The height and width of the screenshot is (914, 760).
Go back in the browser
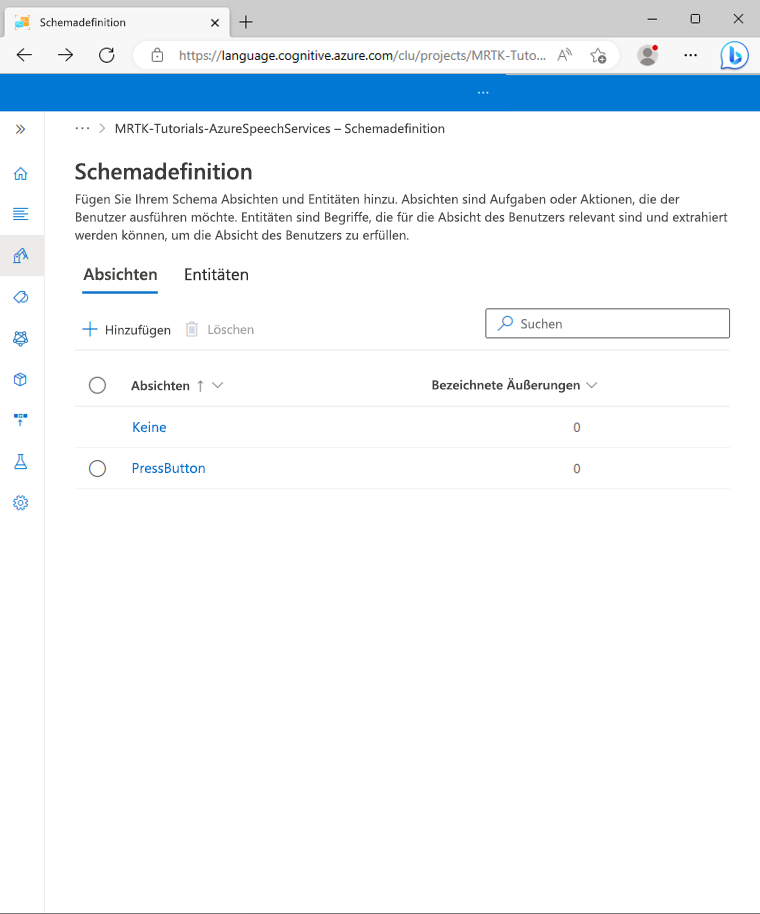click(x=24, y=55)
